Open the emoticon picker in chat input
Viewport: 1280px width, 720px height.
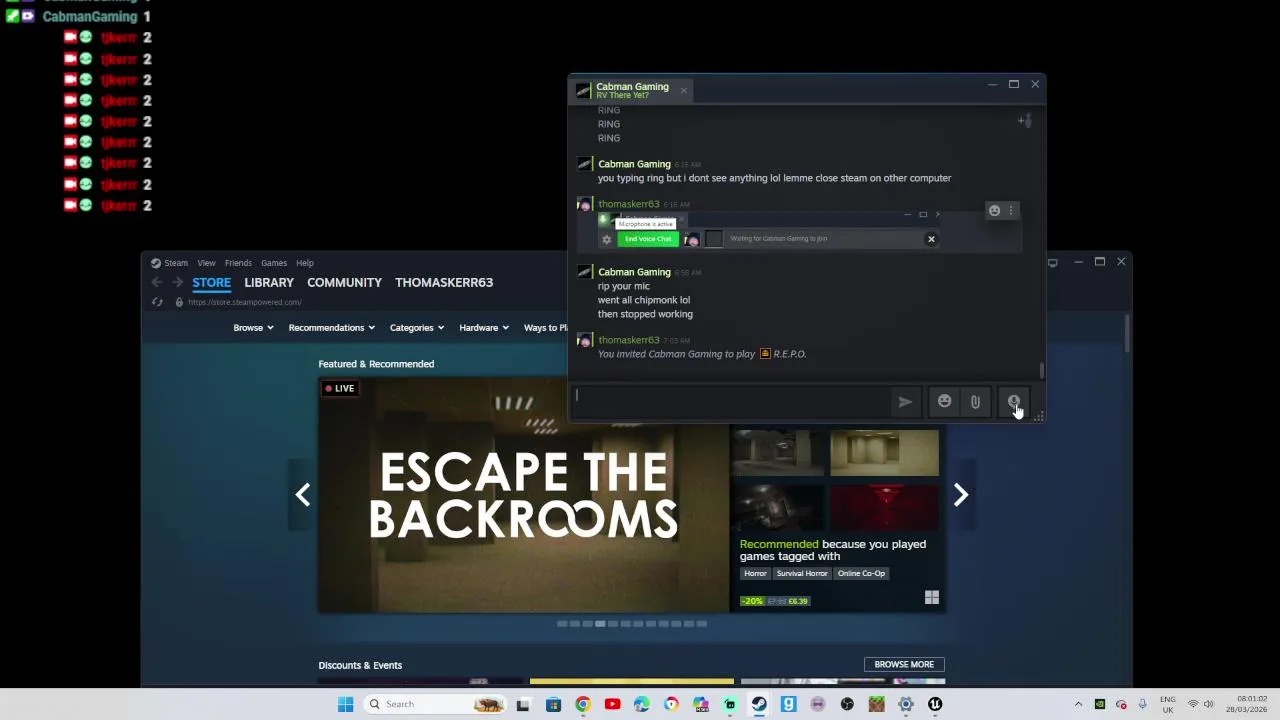coord(944,402)
